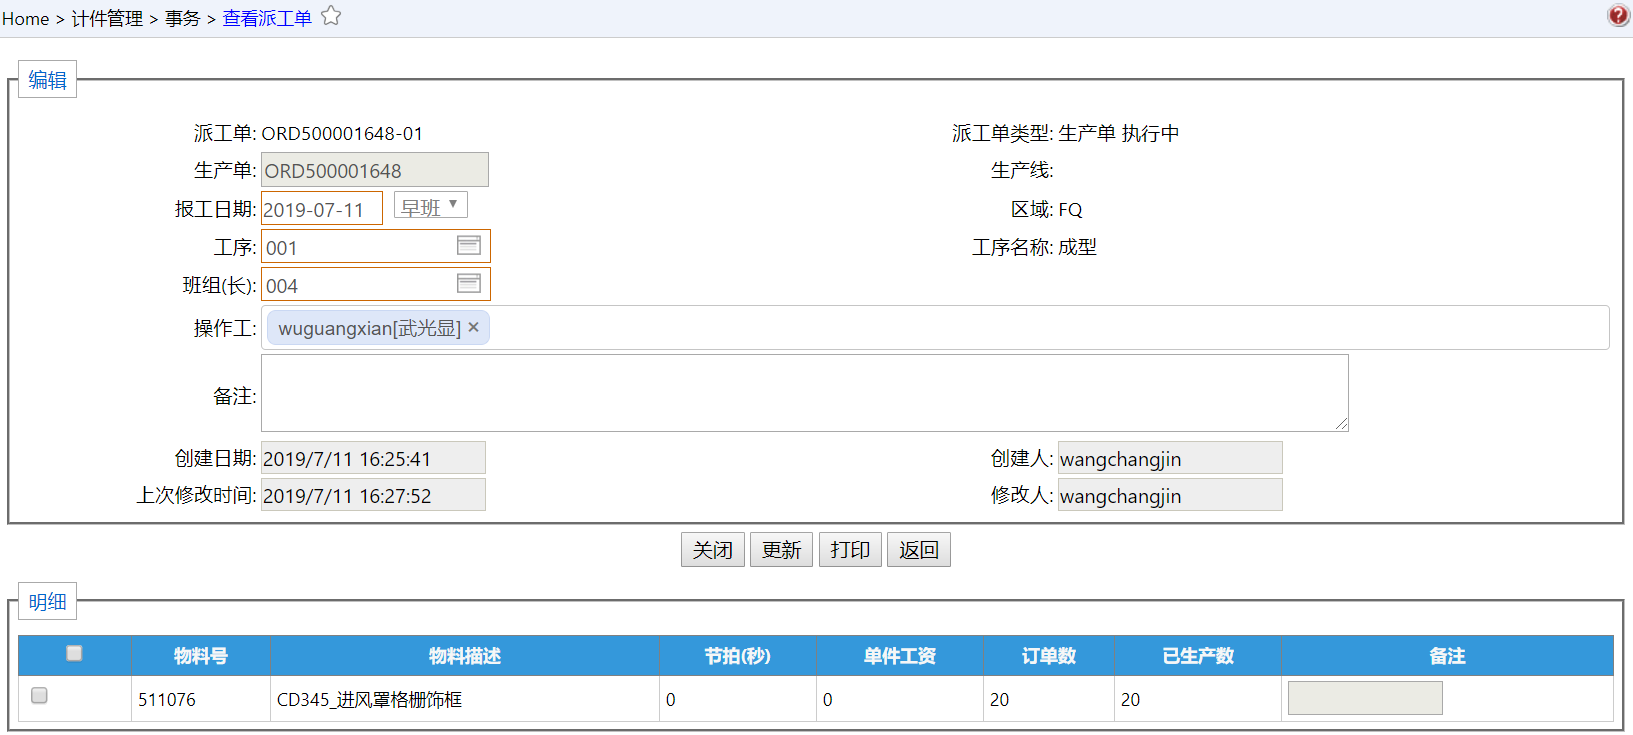Click the 关闭 button
This screenshot has height=735, width=1633.
[713, 550]
